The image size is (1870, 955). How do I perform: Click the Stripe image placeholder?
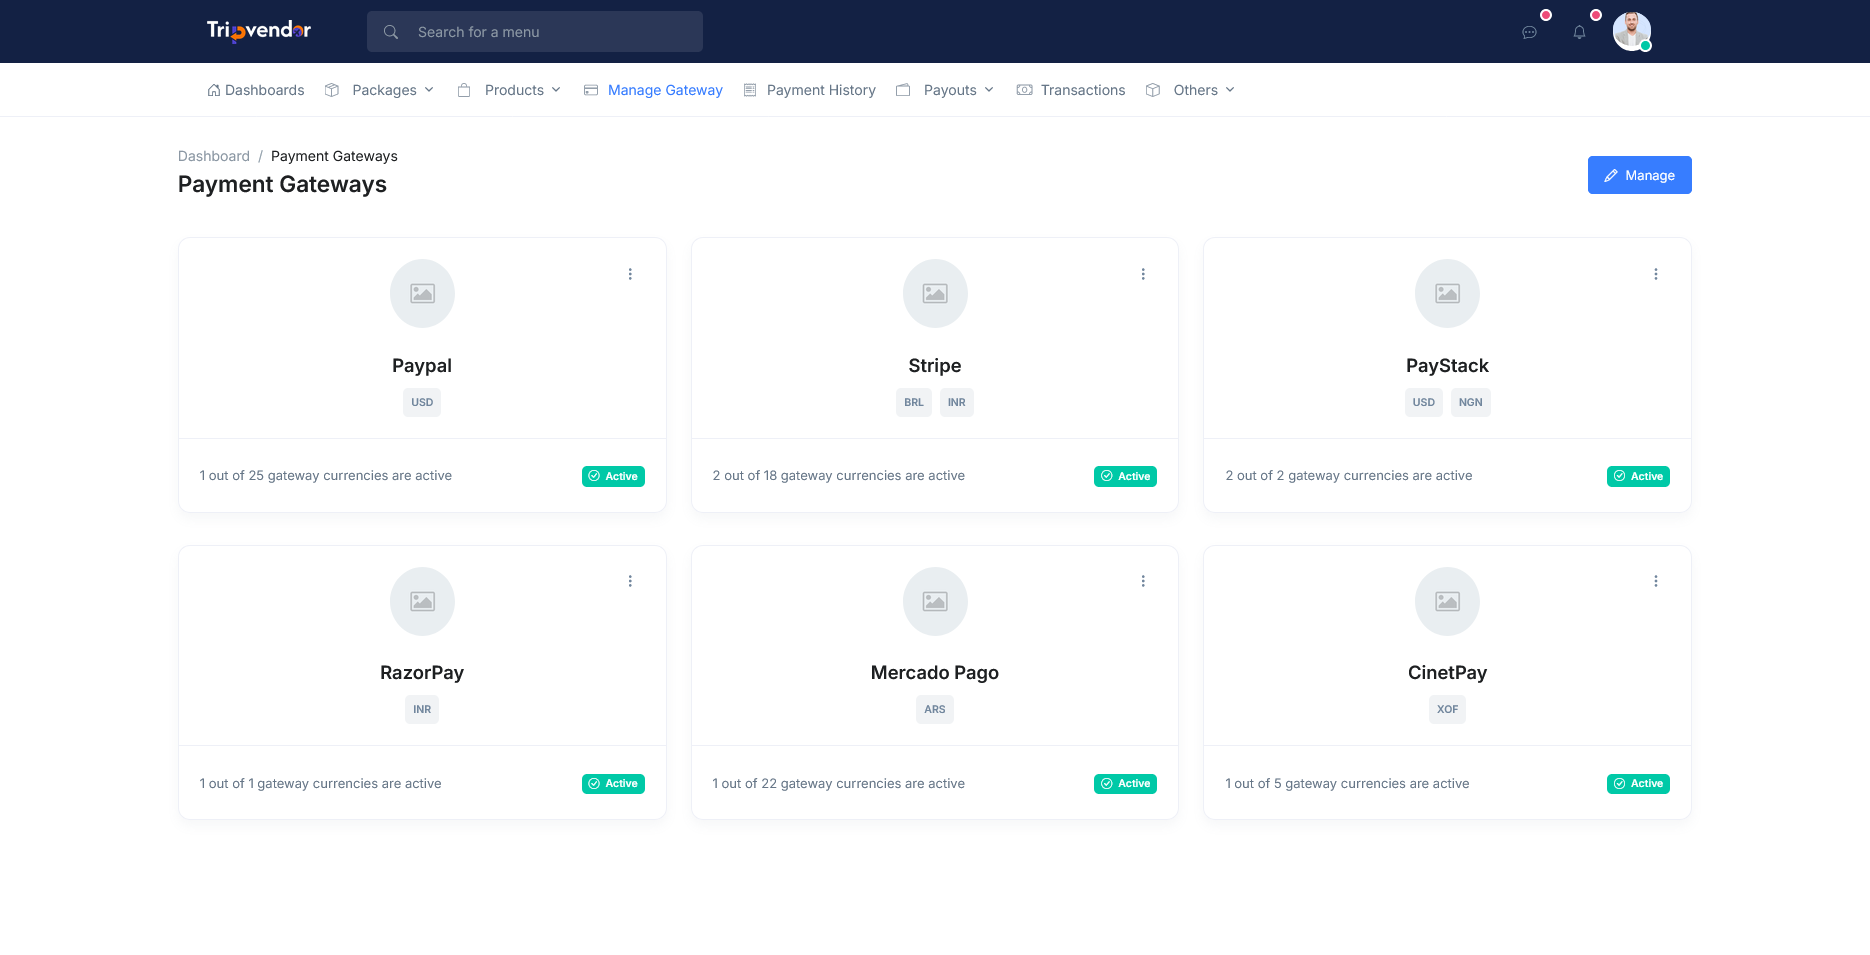[935, 293]
